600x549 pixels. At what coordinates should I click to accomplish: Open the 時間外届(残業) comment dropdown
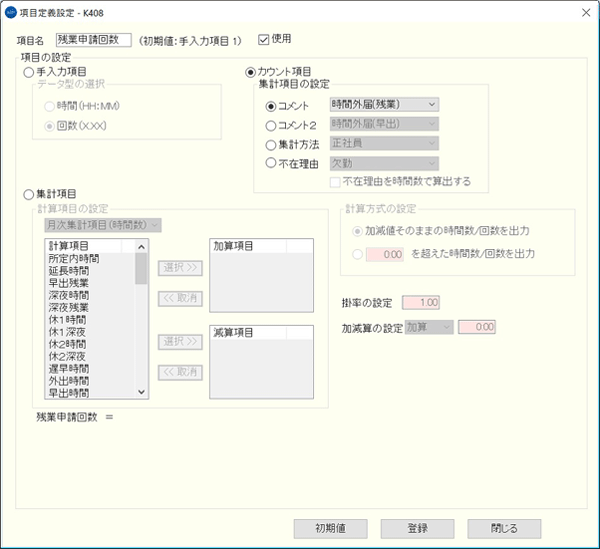tap(384, 104)
